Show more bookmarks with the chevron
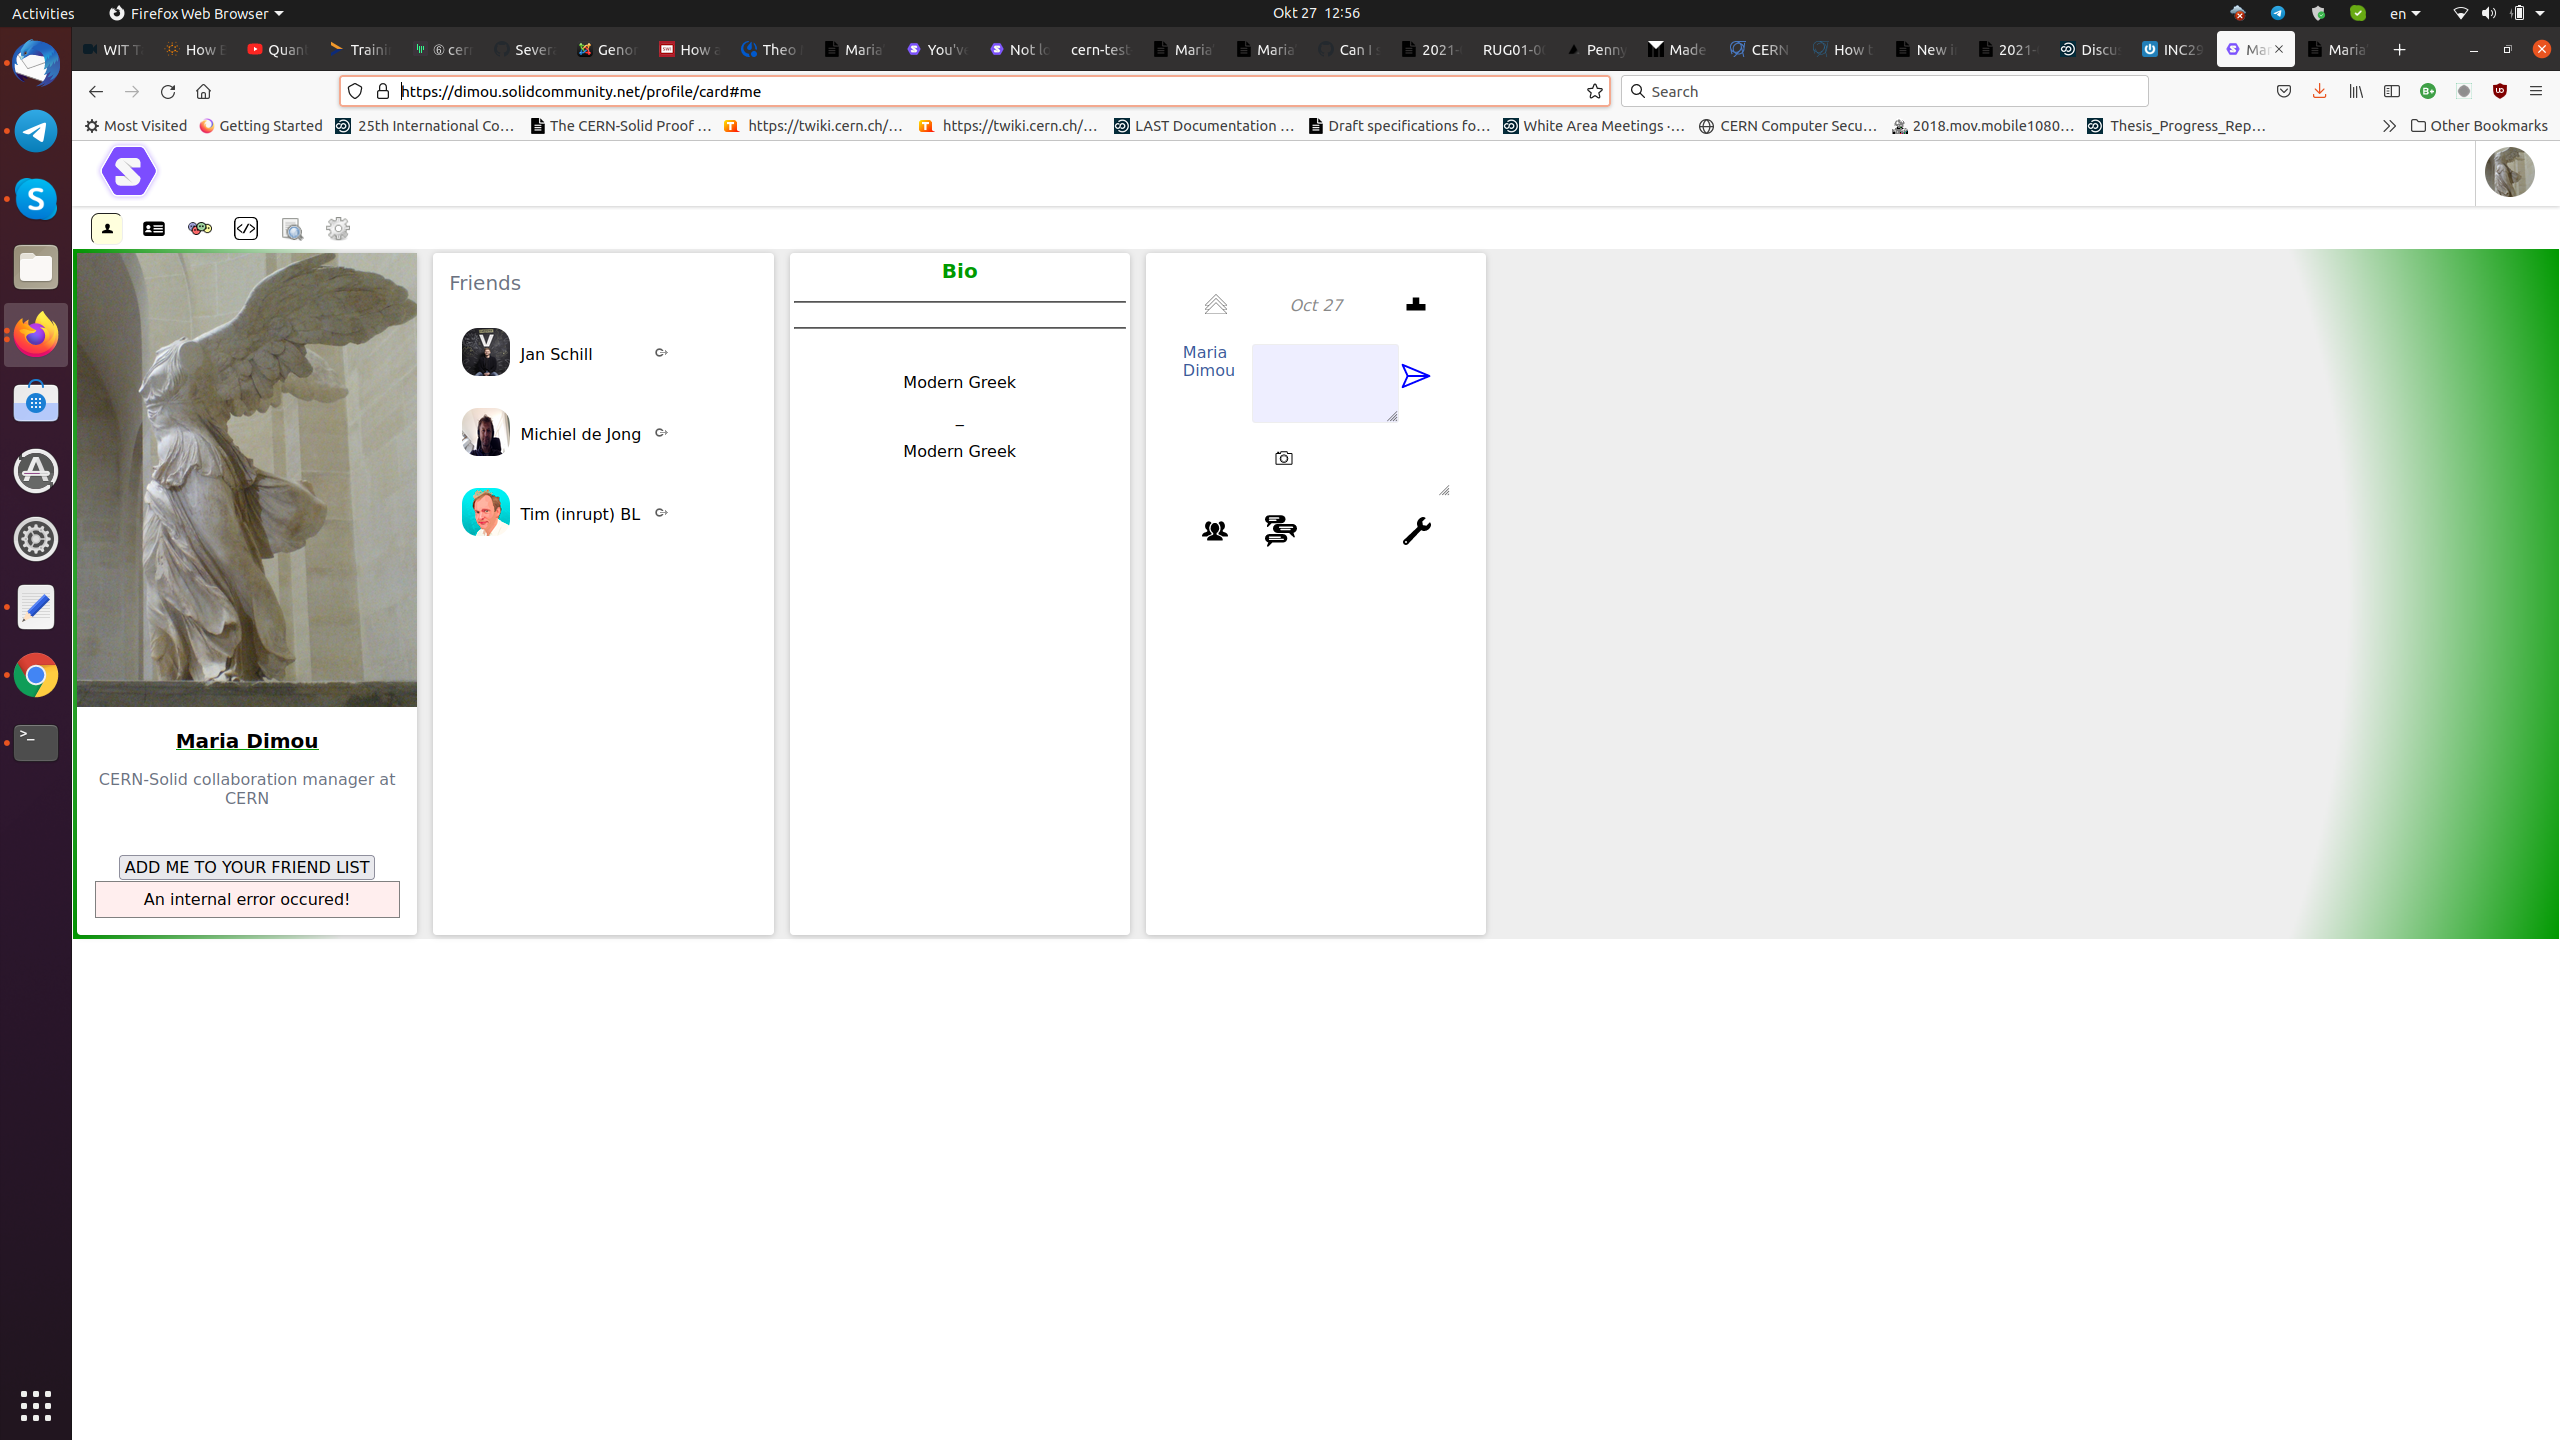Image resolution: width=2560 pixels, height=1440 pixels. tap(2389, 126)
